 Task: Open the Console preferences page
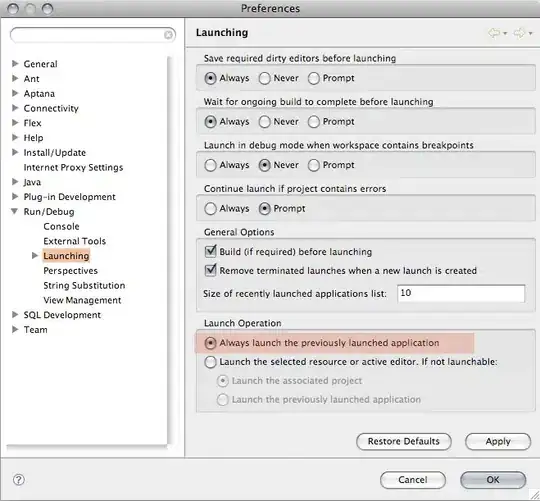[61, 226]
